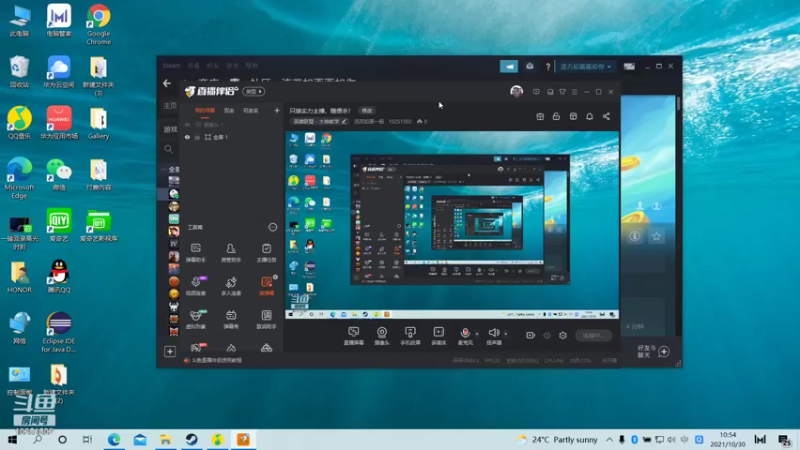This screenshot has width=800, height=450.
Task: Click the orange highlighted toolbox icon
Action: [x=266, y=286]
